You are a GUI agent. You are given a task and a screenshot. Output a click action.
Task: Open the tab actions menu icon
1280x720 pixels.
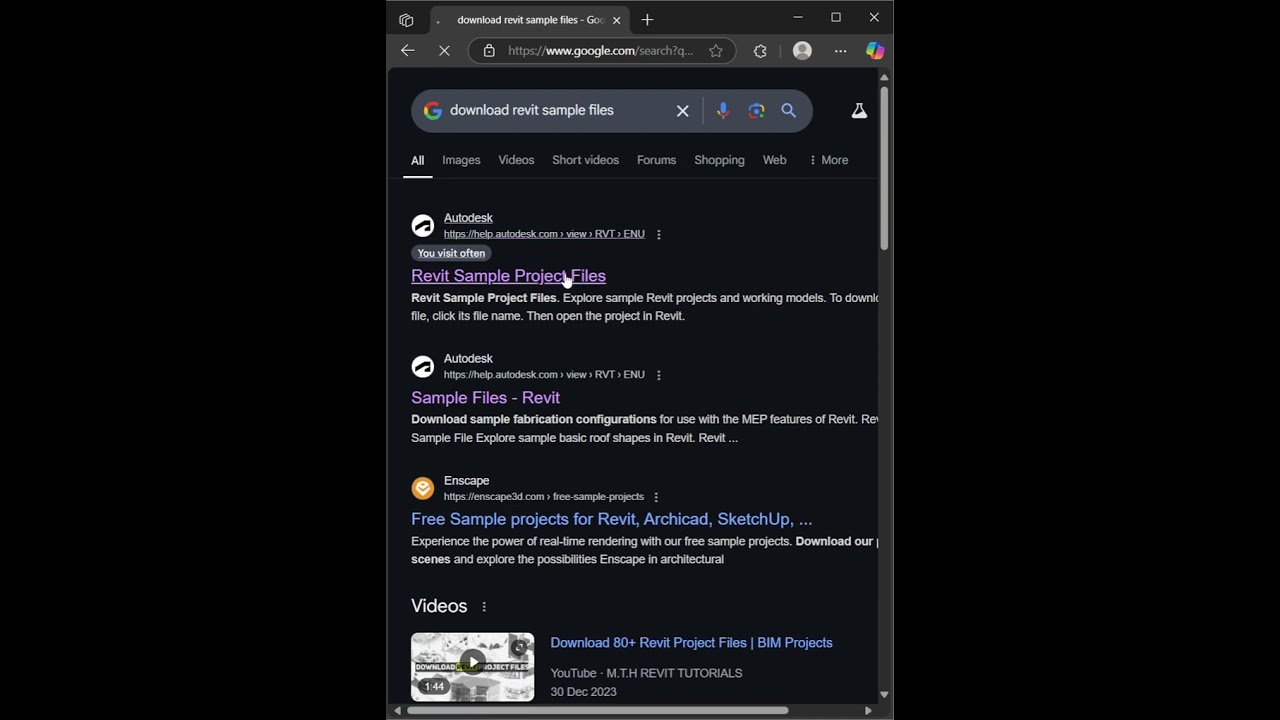(x=406, y=20)
